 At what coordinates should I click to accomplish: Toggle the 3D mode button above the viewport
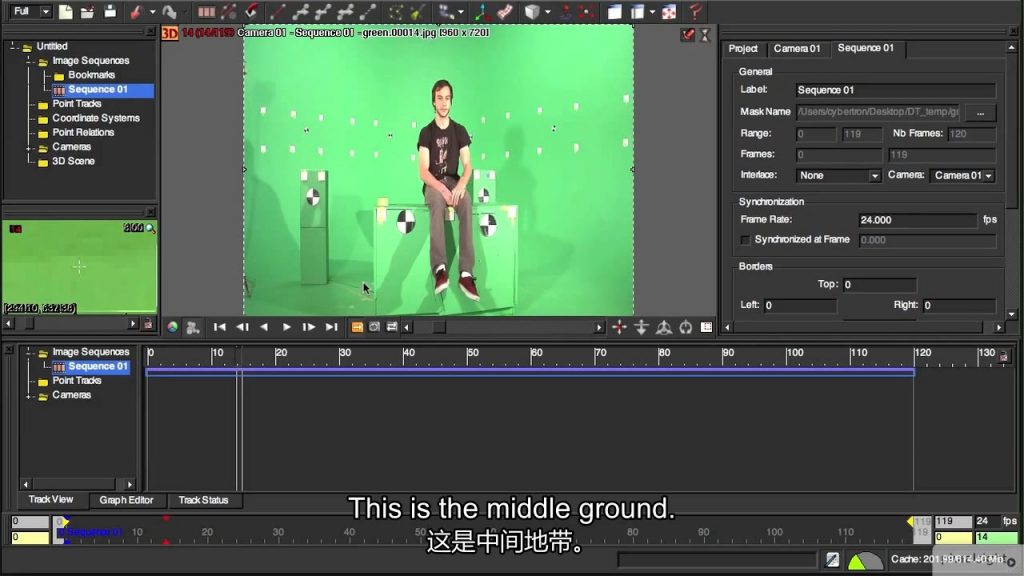coord(170,33)
